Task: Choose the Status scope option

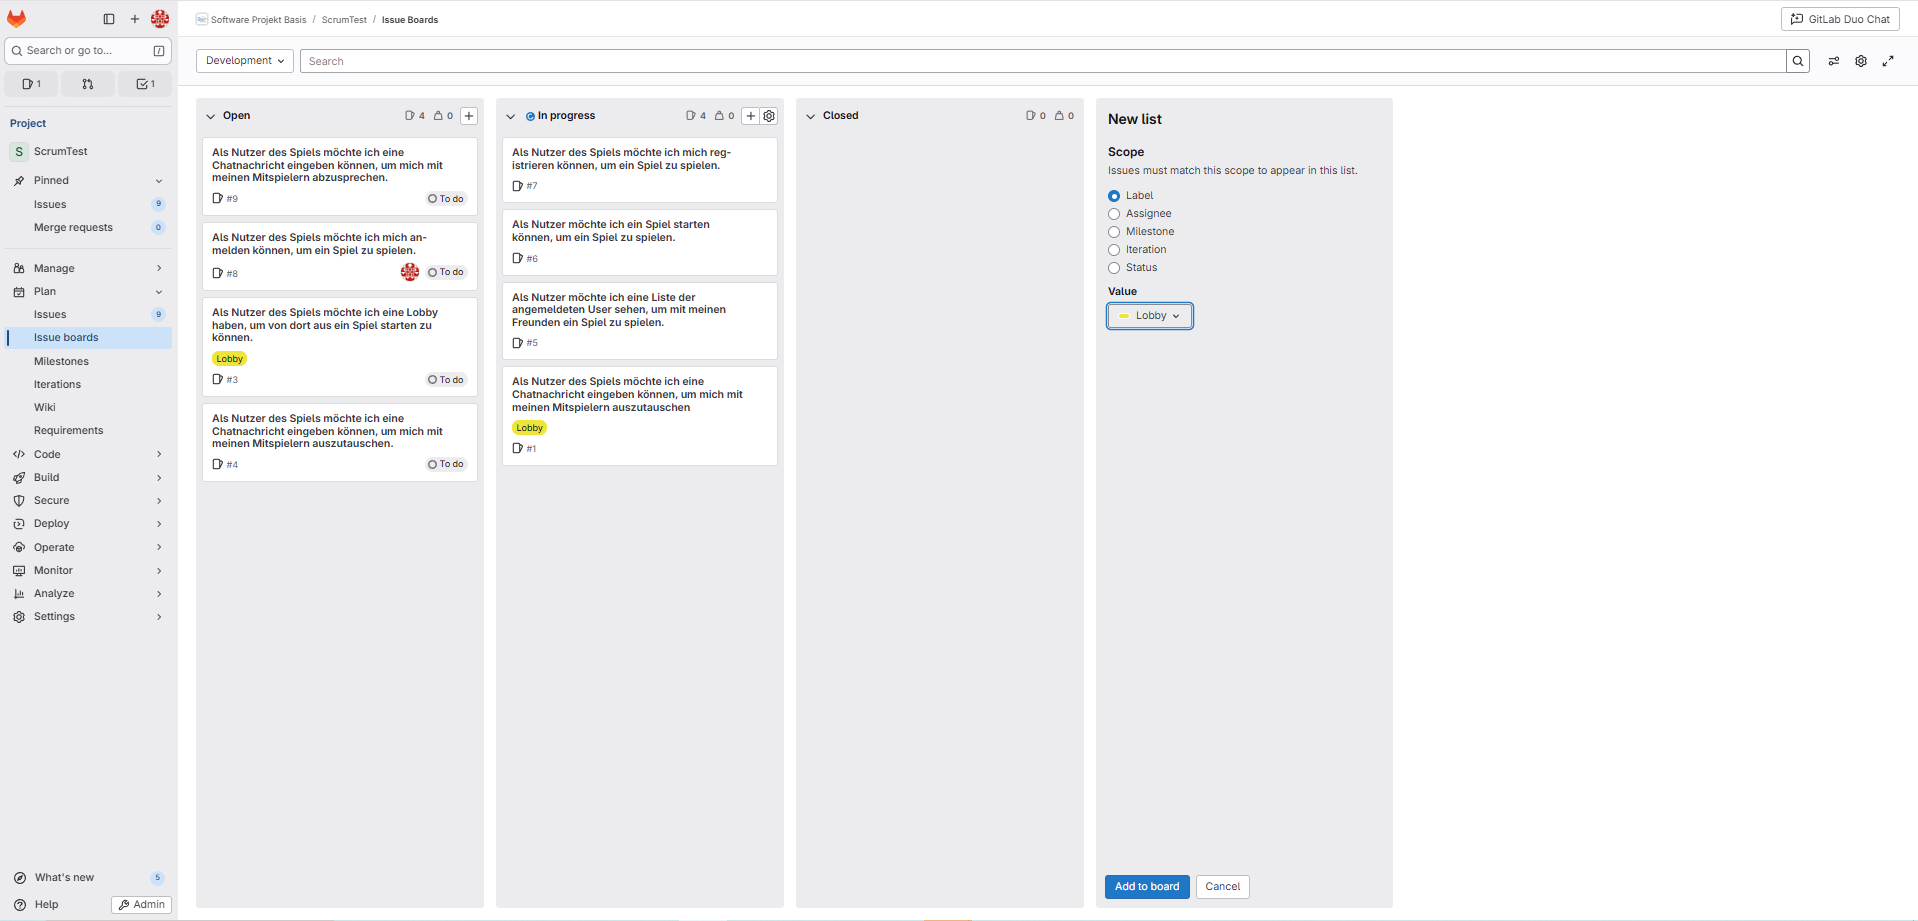Action: tap(1114, 268)
